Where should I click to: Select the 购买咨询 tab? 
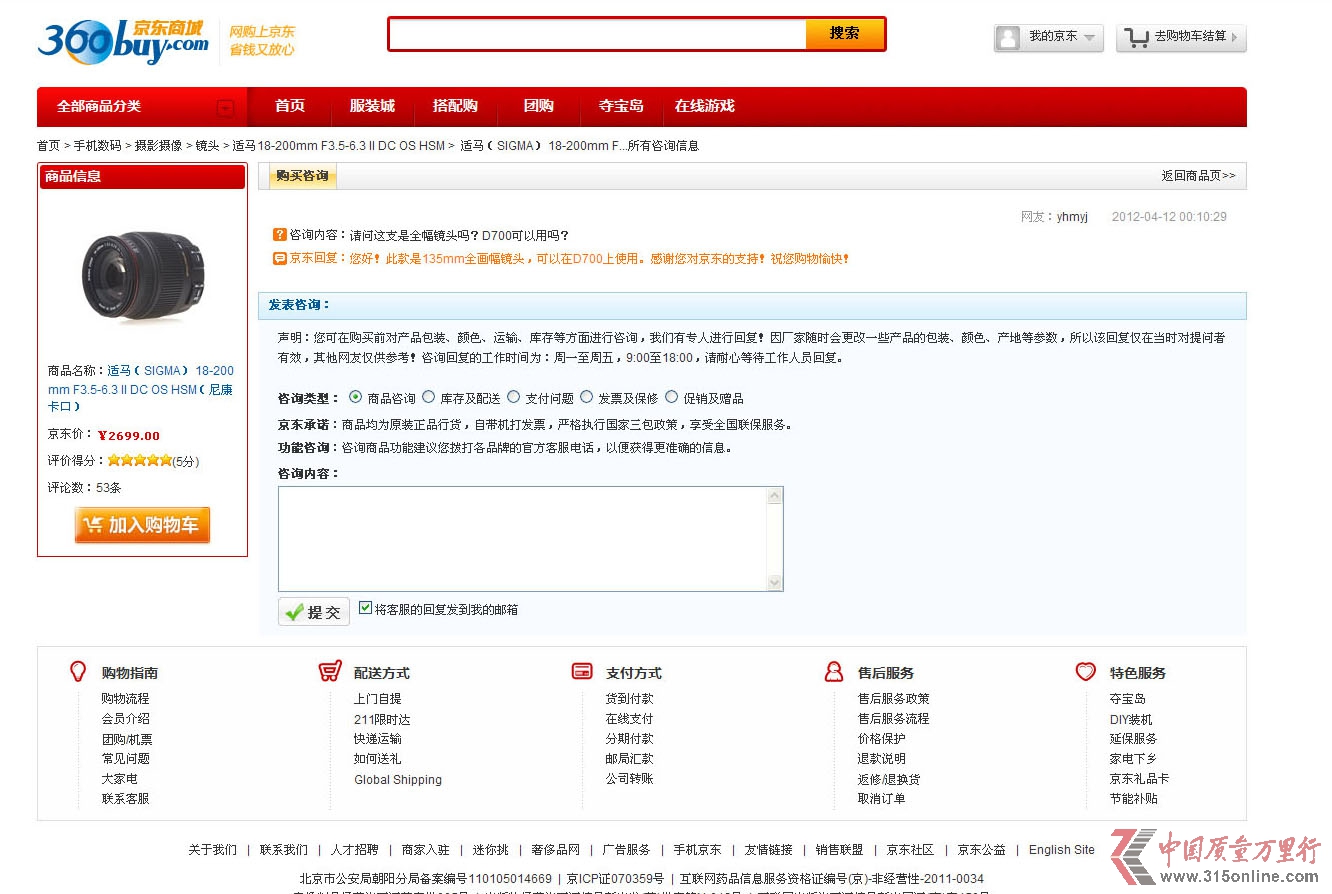tap(301, 176)
